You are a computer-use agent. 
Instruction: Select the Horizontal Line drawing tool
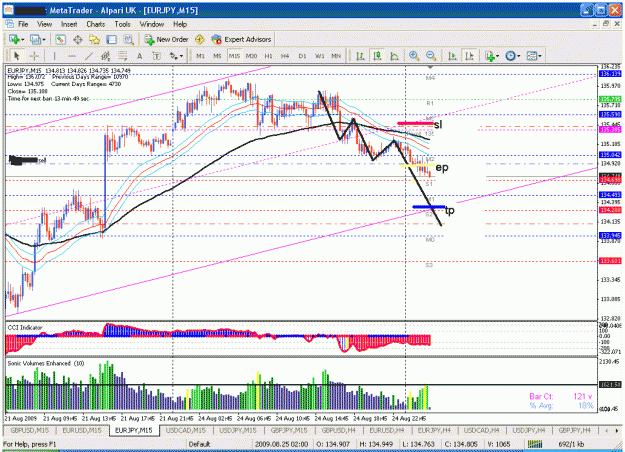point(72,56)
